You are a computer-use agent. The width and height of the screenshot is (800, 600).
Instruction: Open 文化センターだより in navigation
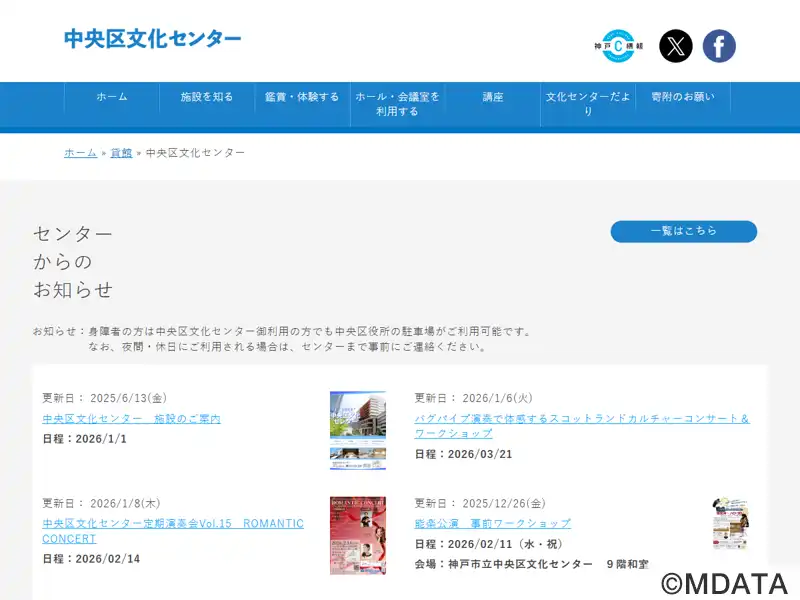pos(588,104)
